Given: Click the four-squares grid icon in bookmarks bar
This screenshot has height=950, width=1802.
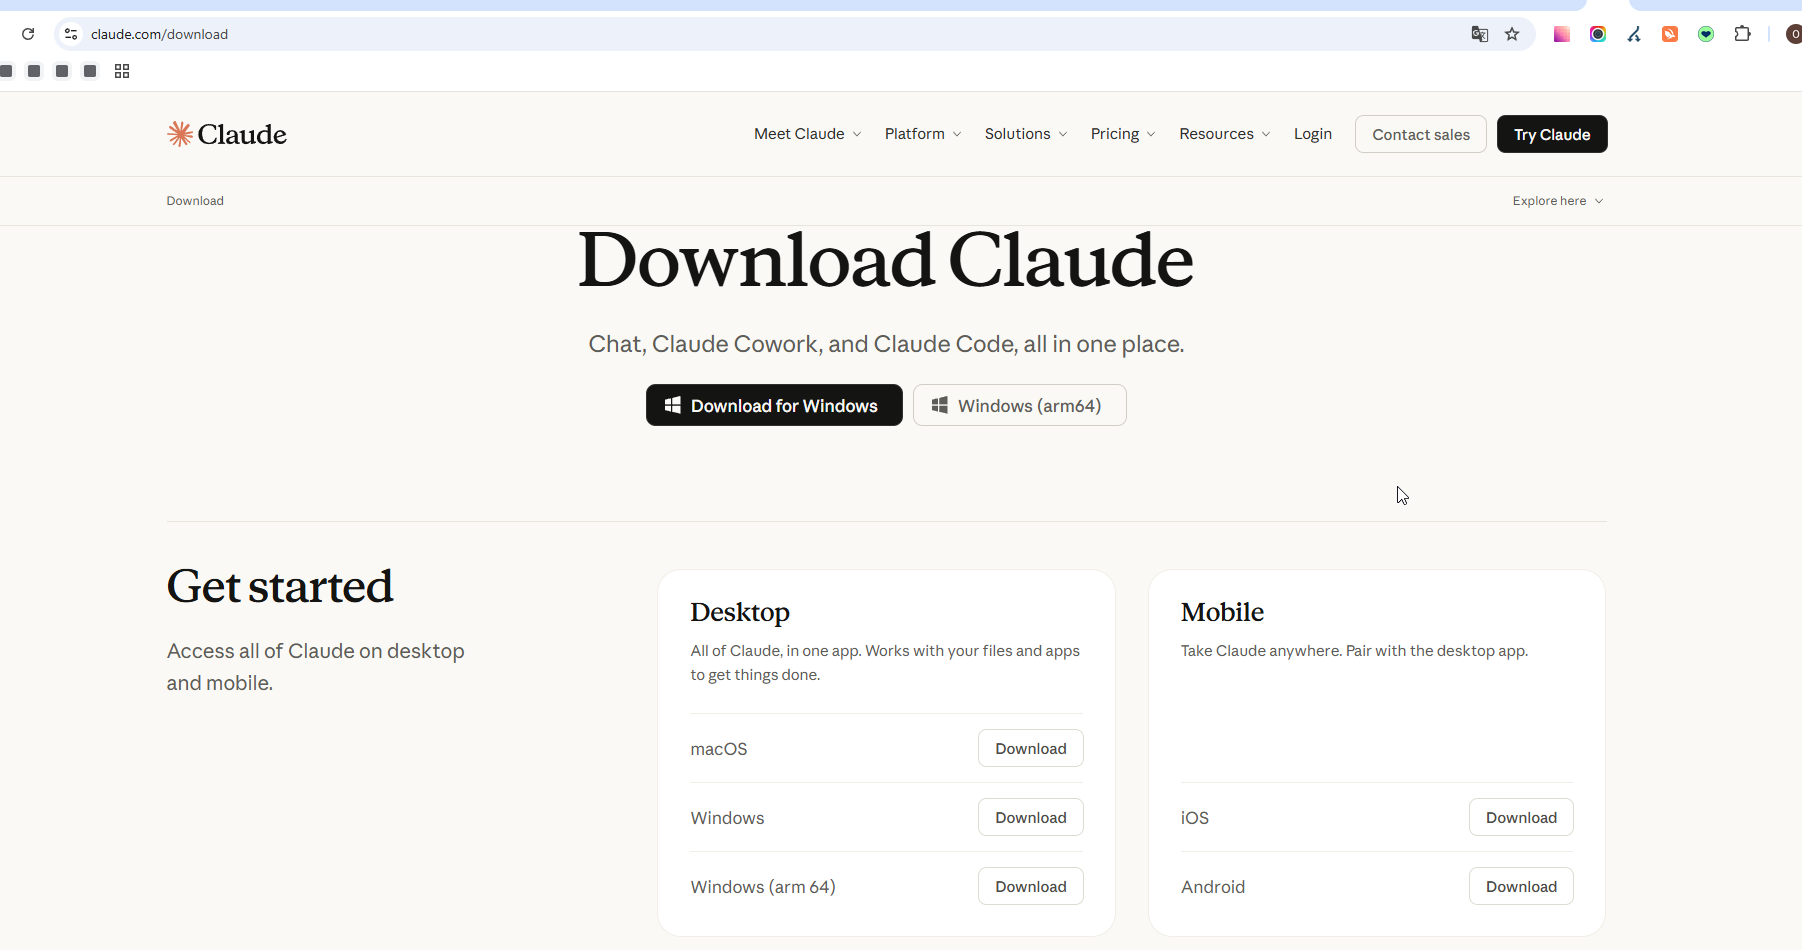Looking at the screenshot, I should click(x=122, y=71).
